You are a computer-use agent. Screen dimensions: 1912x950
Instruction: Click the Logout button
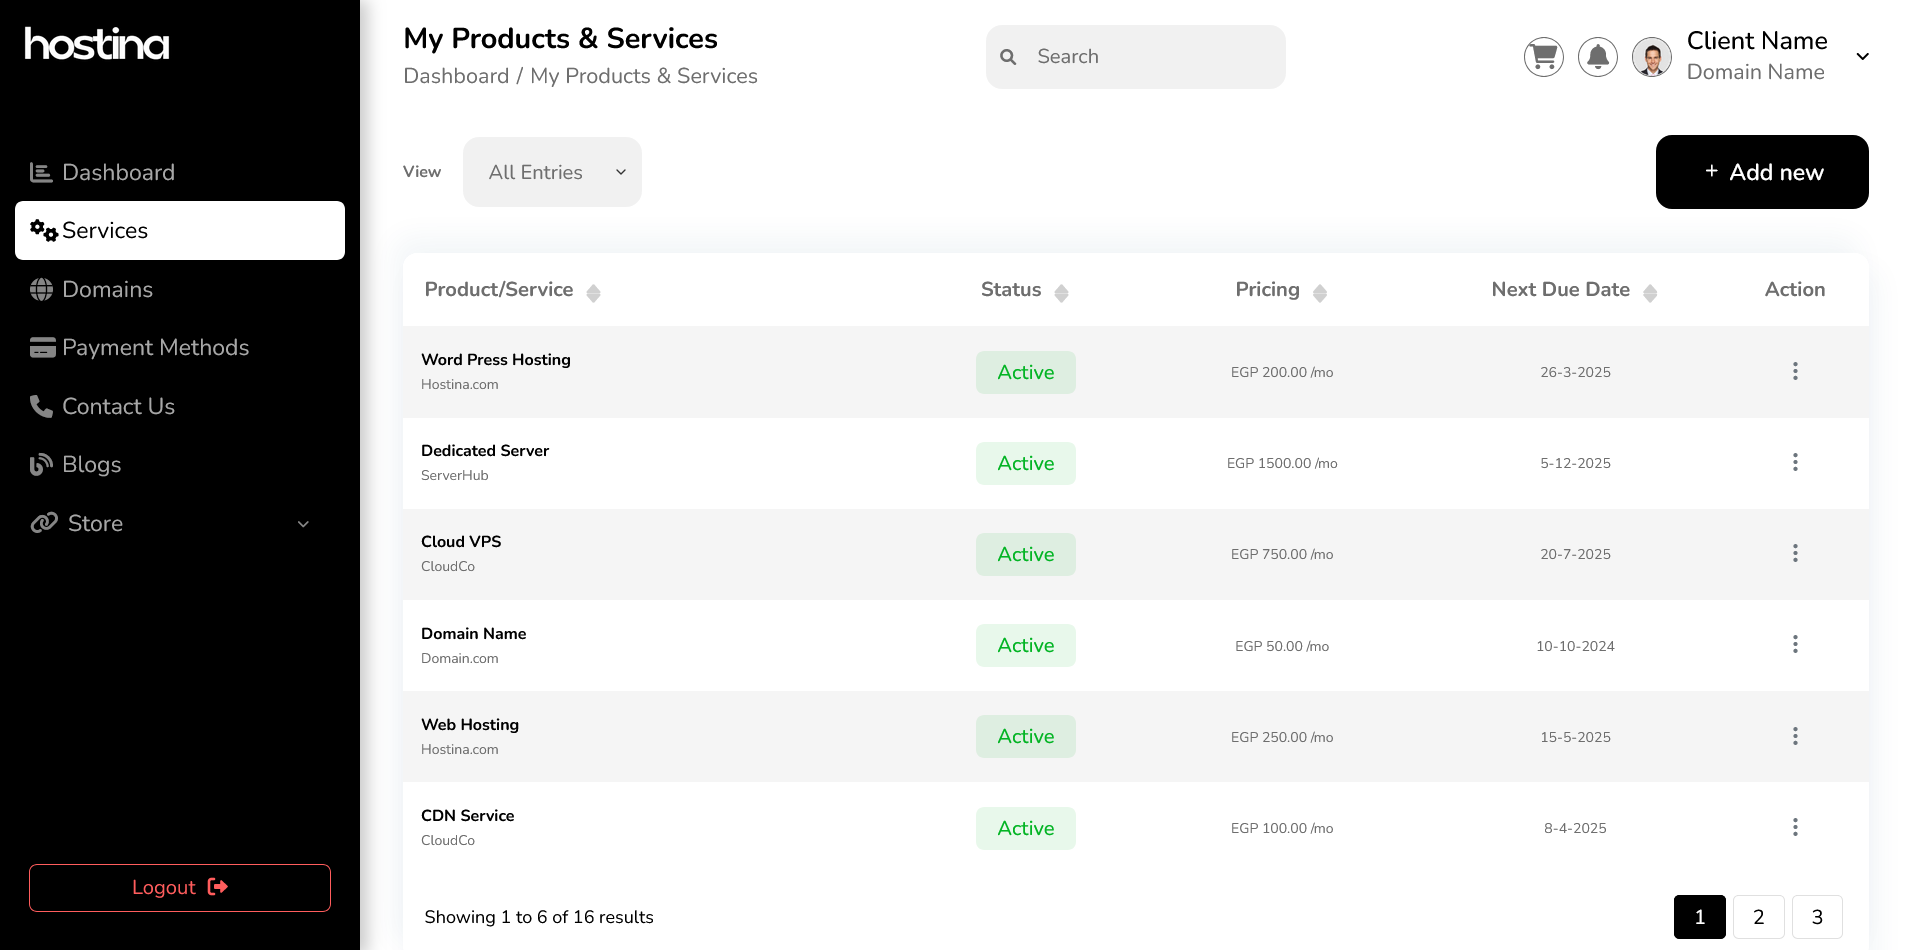(x=180, y=888)
